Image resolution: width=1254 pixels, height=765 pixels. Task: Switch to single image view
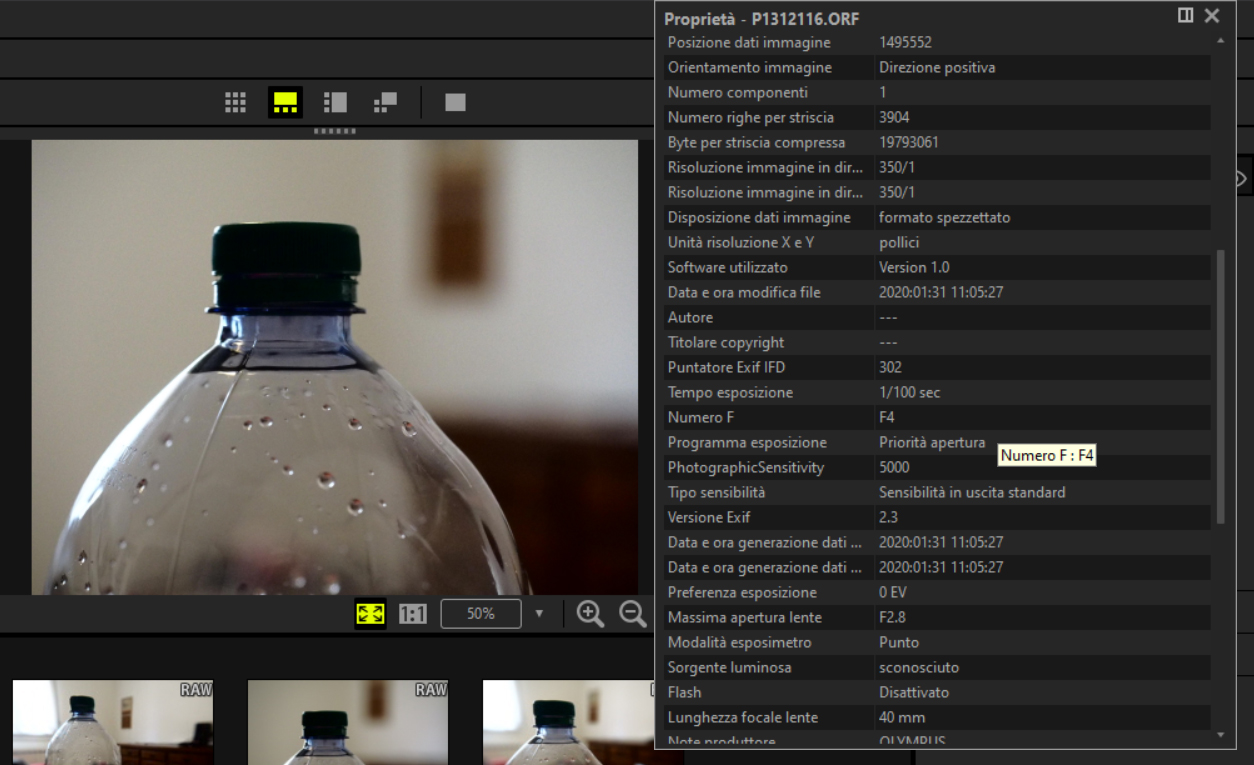tap(455, 102)
